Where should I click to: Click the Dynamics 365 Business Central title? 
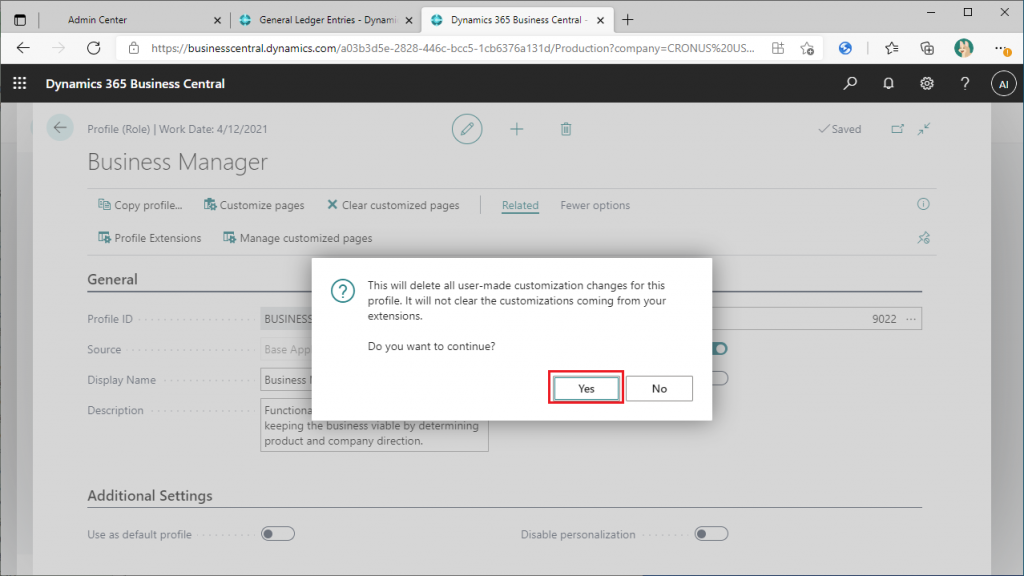135,84
